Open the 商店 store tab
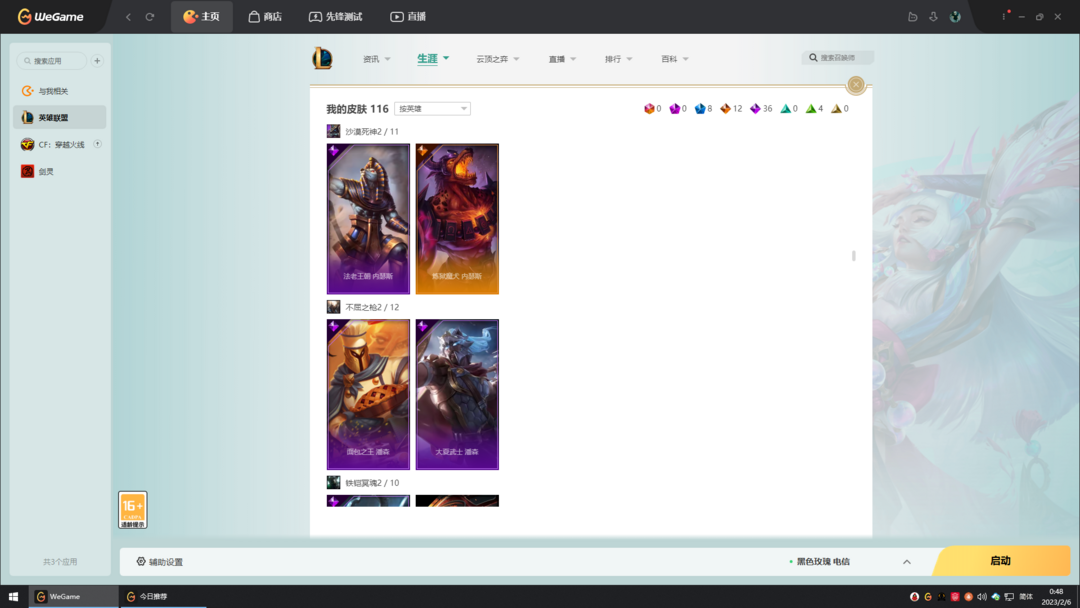This screenshot has width=1080, height=608. click(x=265, y=17)
